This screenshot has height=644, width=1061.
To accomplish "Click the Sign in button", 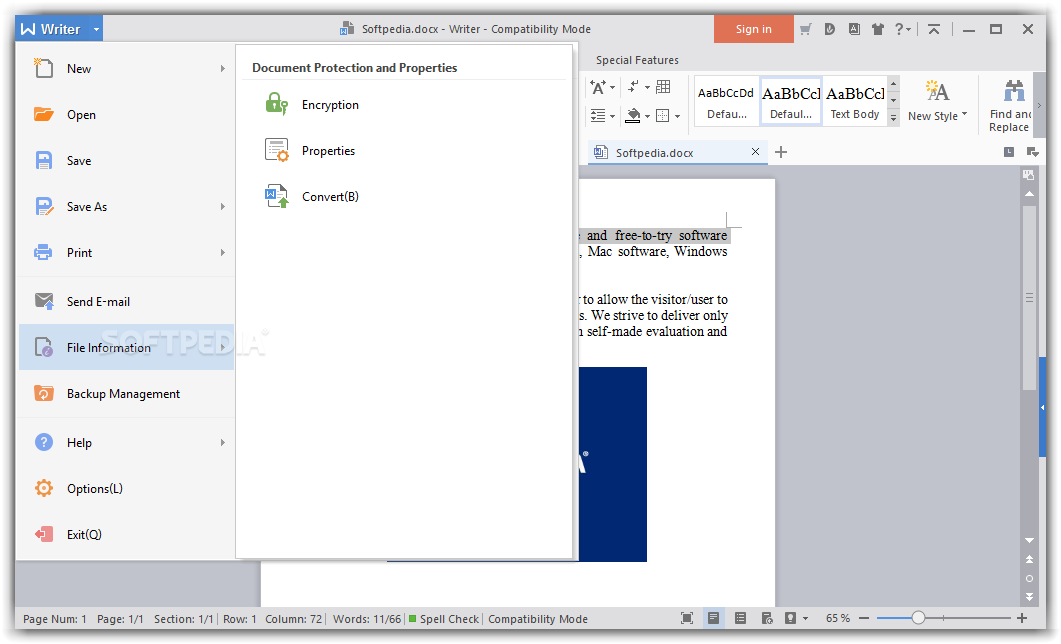I will click(753, 29).
